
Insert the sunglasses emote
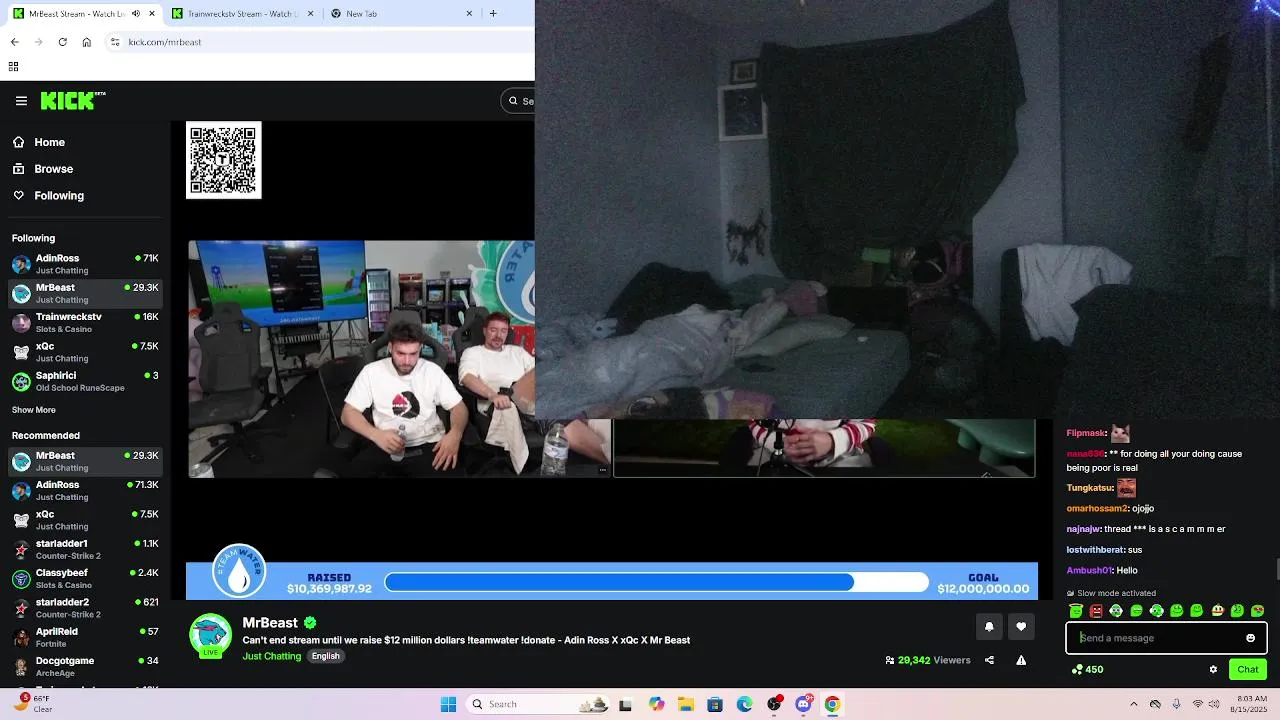1258,611
